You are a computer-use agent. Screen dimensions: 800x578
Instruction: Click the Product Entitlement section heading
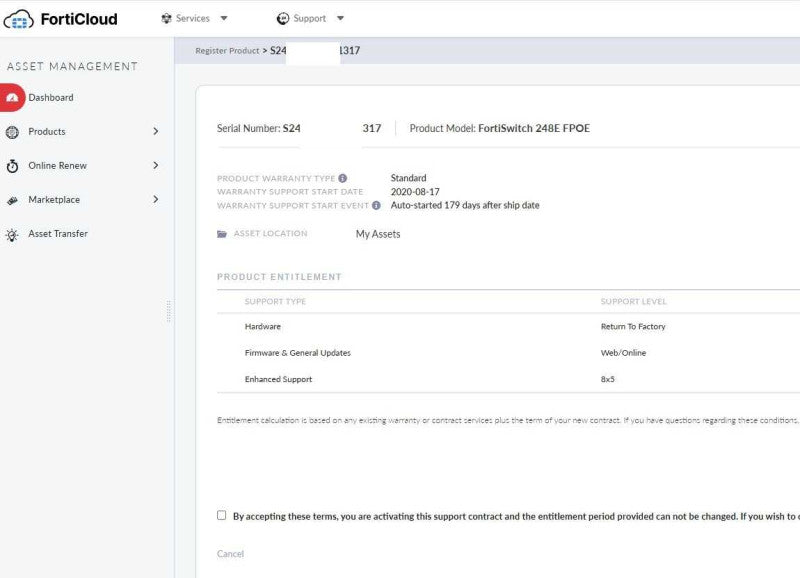[x=279, y=277]
